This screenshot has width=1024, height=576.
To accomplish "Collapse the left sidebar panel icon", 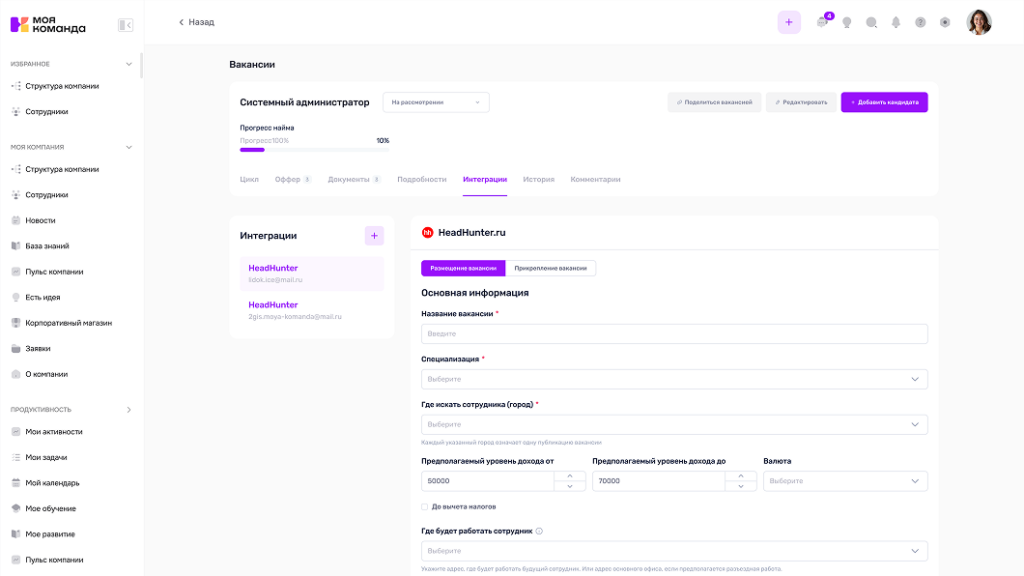I will coord(125,25).
